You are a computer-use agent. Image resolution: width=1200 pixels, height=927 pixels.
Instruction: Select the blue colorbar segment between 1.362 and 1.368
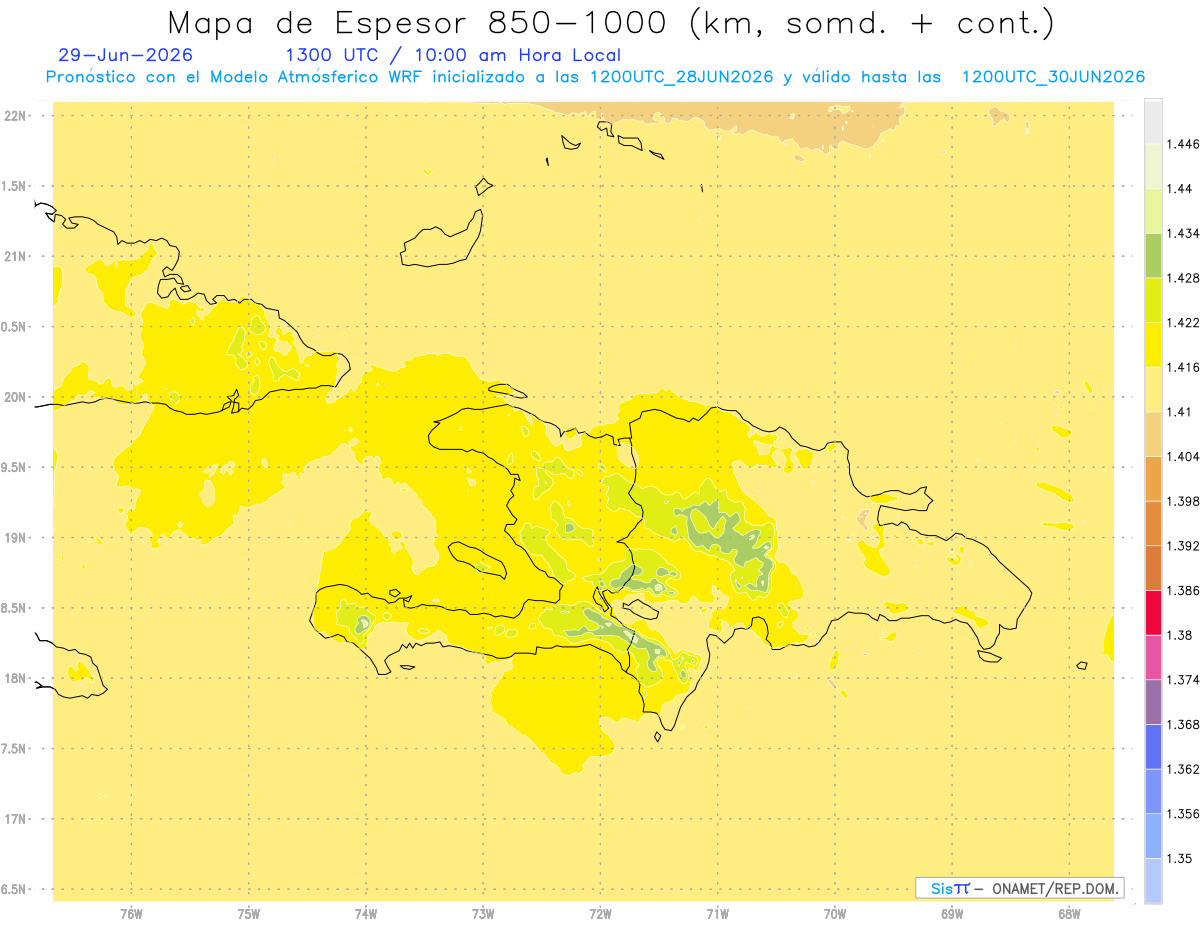pos(1153,747)
